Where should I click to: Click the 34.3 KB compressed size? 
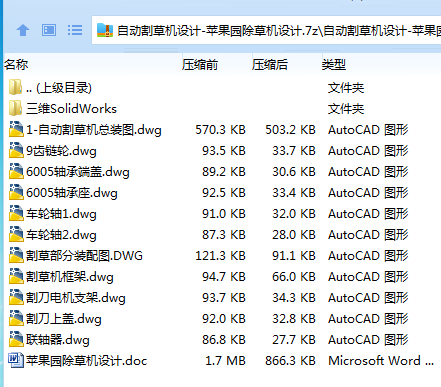(x=294, y=298)
